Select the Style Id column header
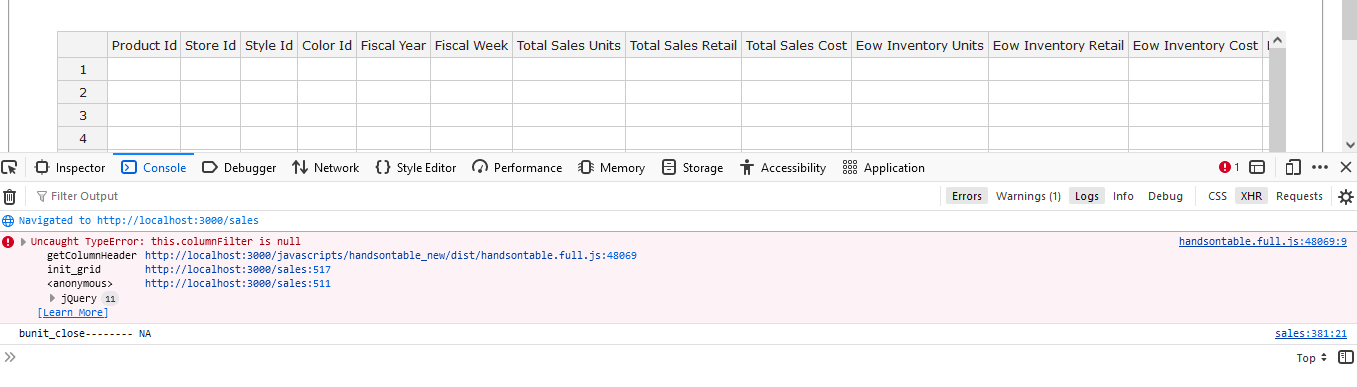 pos(269,45)
